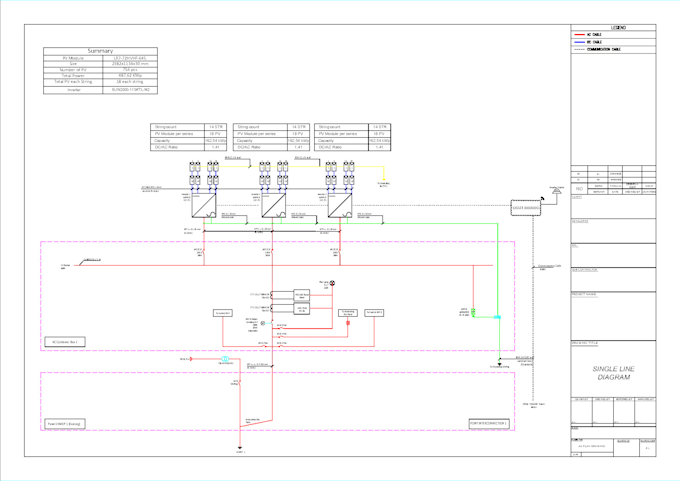Click the rightmost small labeled box in combiner area
680x481 pixels.
pos(374,313)
